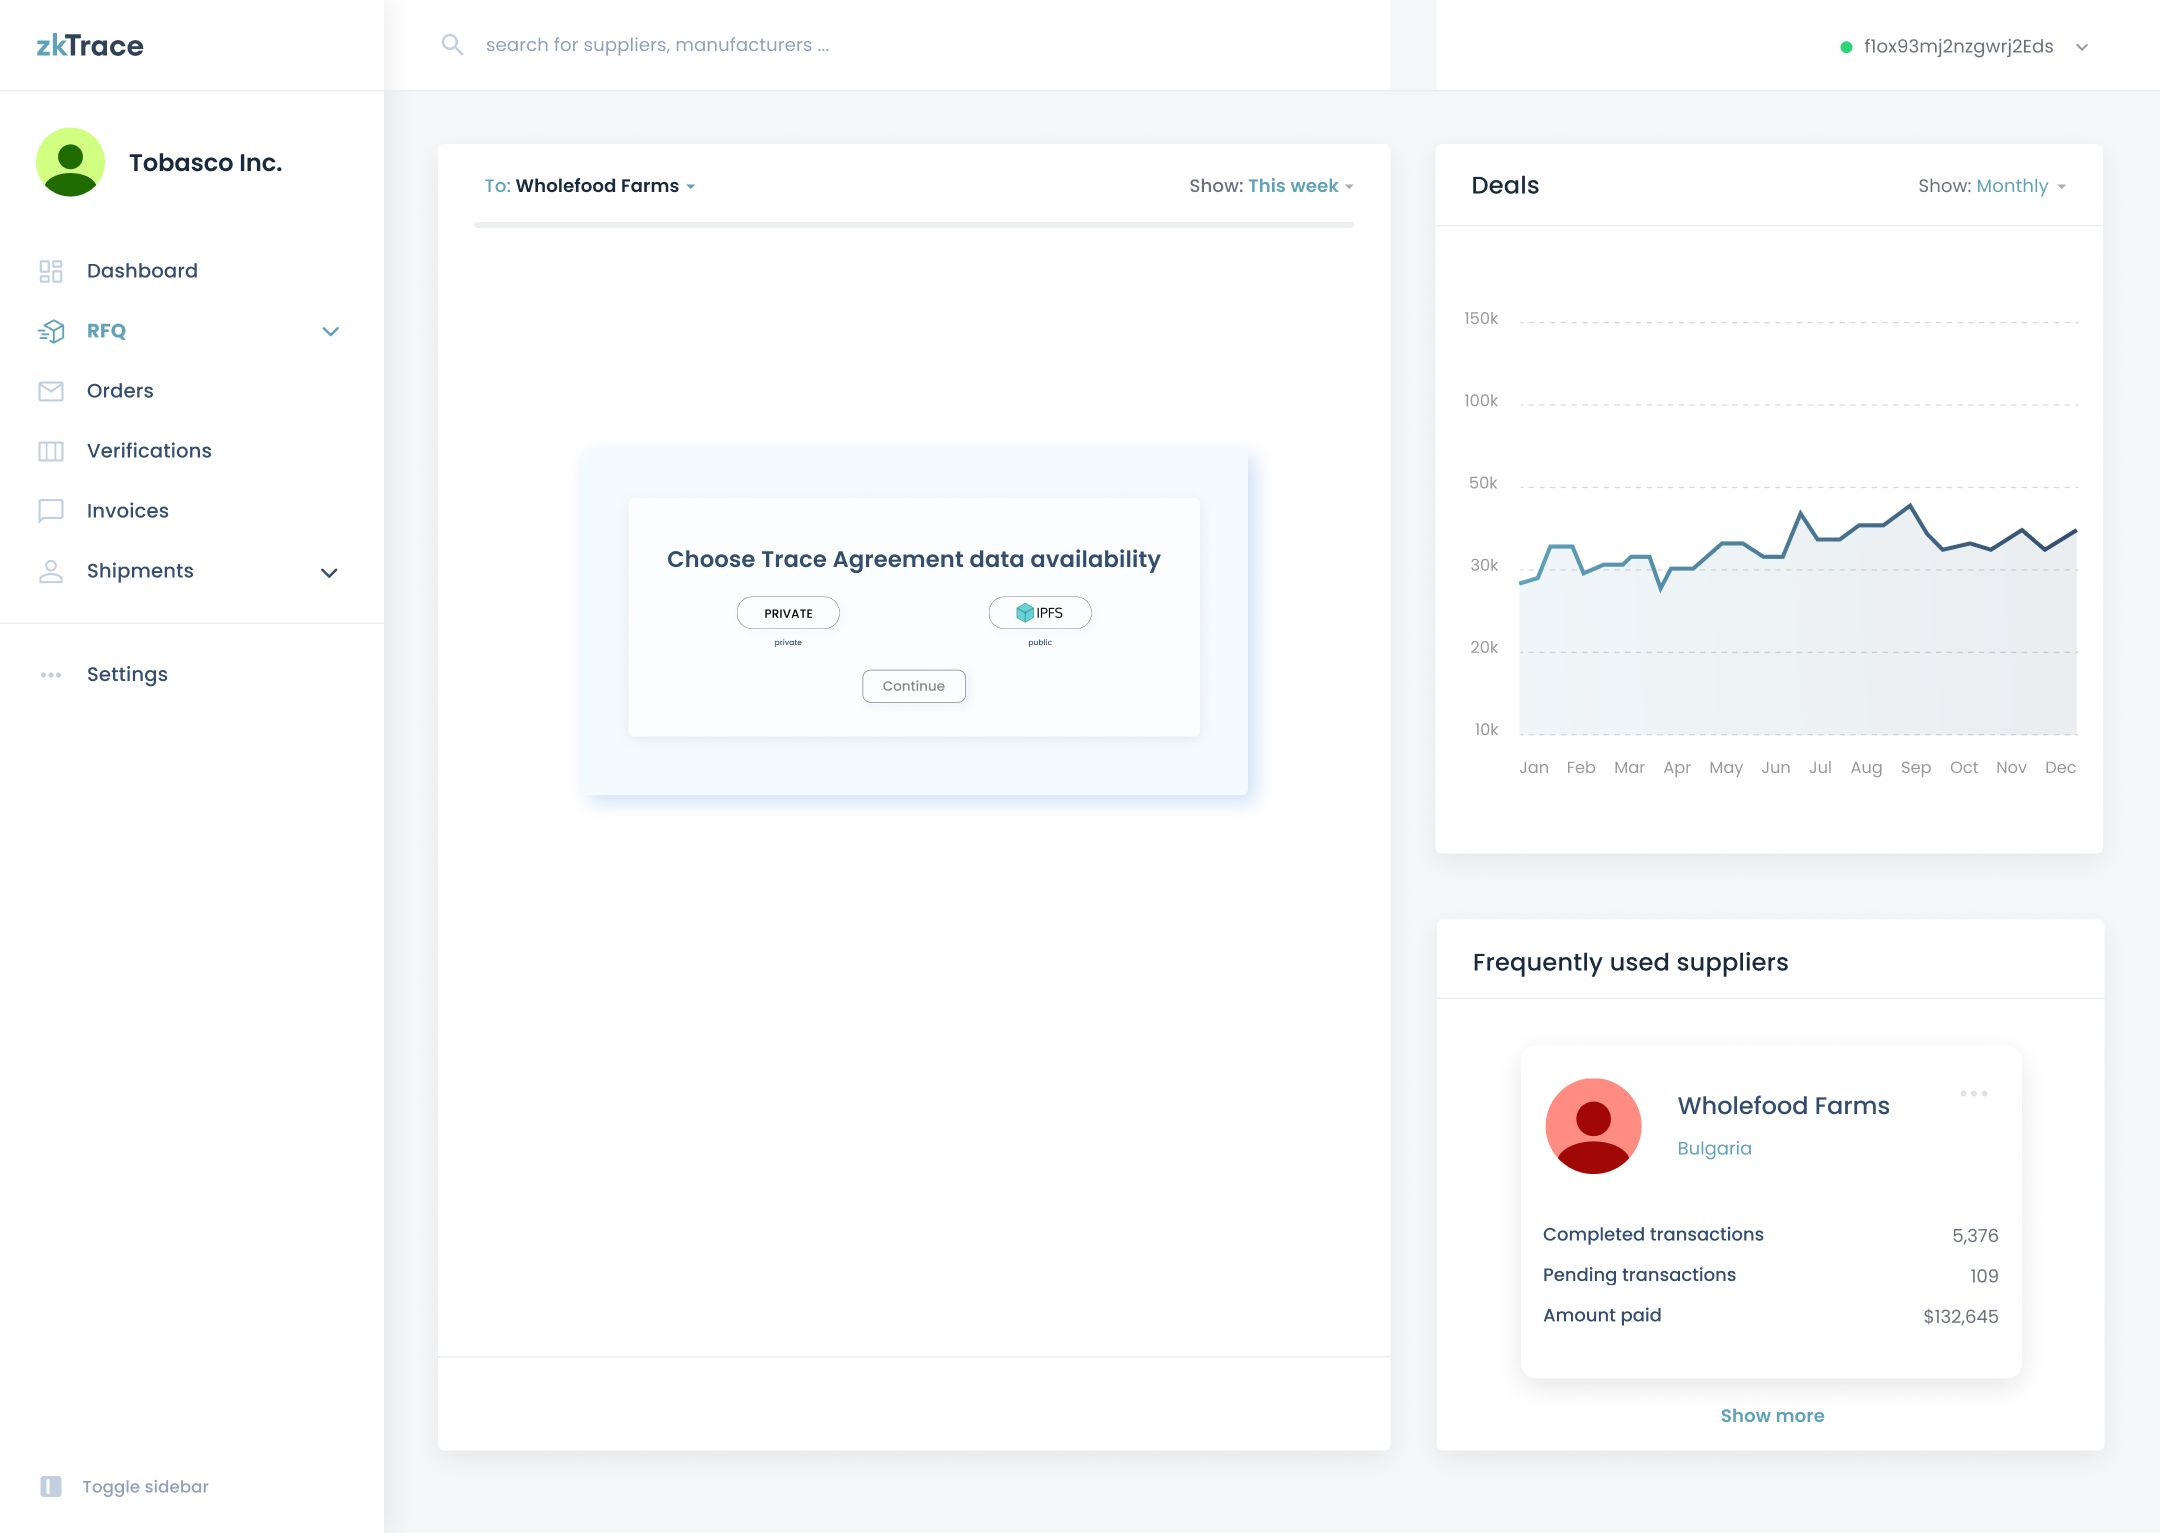Select IPFS data availability radio button

[x=1038, y=612]
